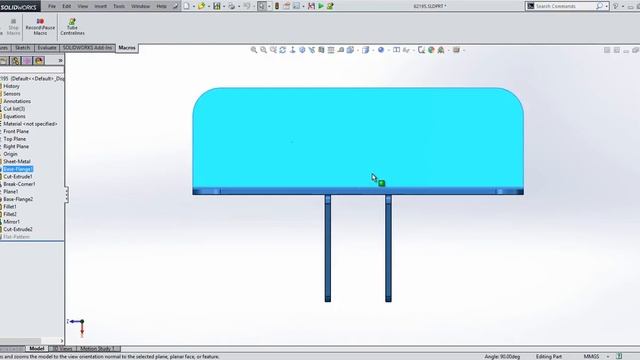
Task: Expand the left panel tabs chevron
Action: click(x=60, y=60)
